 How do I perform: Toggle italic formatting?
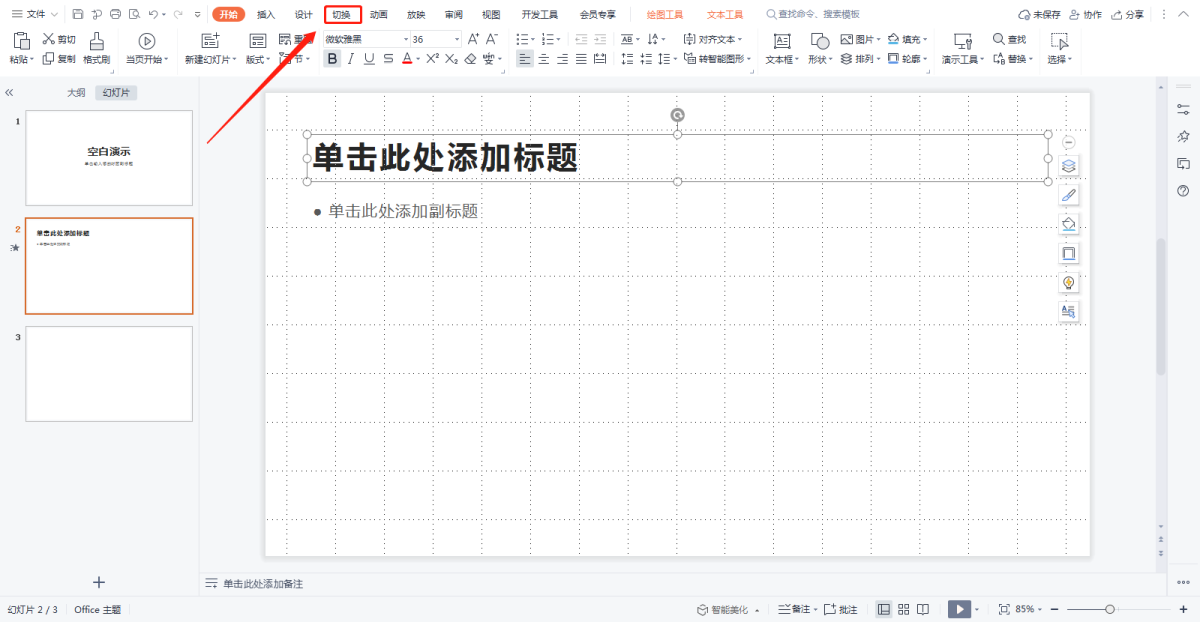(x=350, y=59)
